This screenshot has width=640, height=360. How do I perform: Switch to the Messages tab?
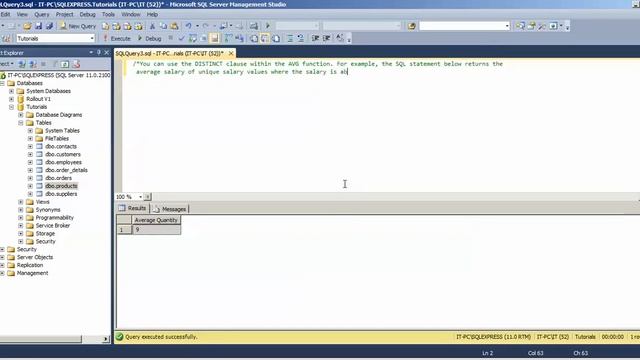[x=170, y=209]
